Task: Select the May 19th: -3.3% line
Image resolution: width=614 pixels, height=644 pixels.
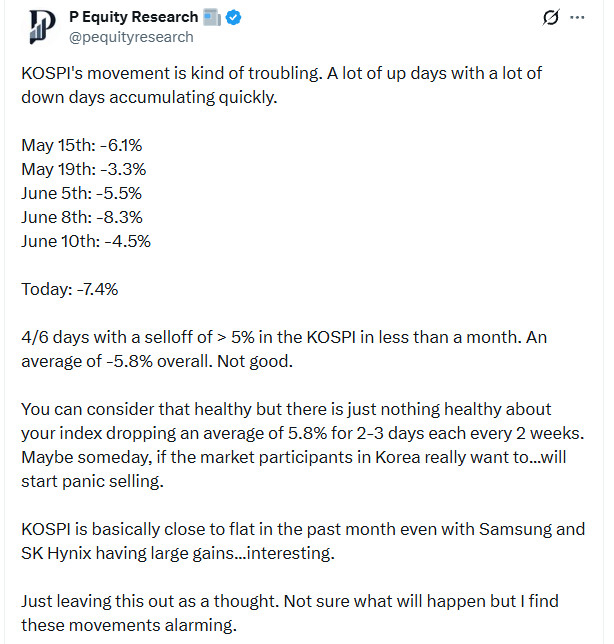Action: pos(83,169)
